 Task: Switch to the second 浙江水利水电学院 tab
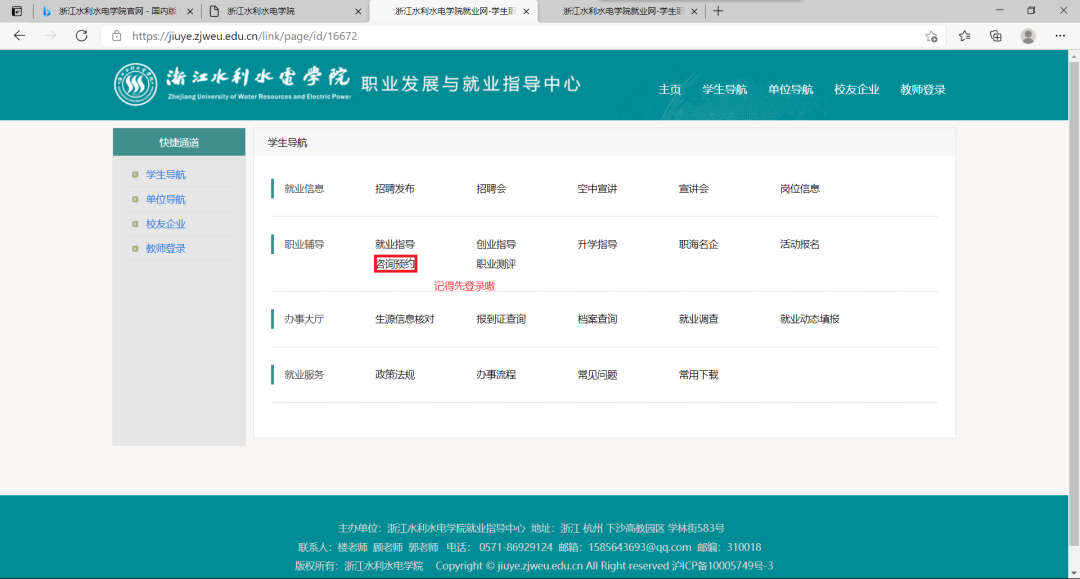[285, 11]
